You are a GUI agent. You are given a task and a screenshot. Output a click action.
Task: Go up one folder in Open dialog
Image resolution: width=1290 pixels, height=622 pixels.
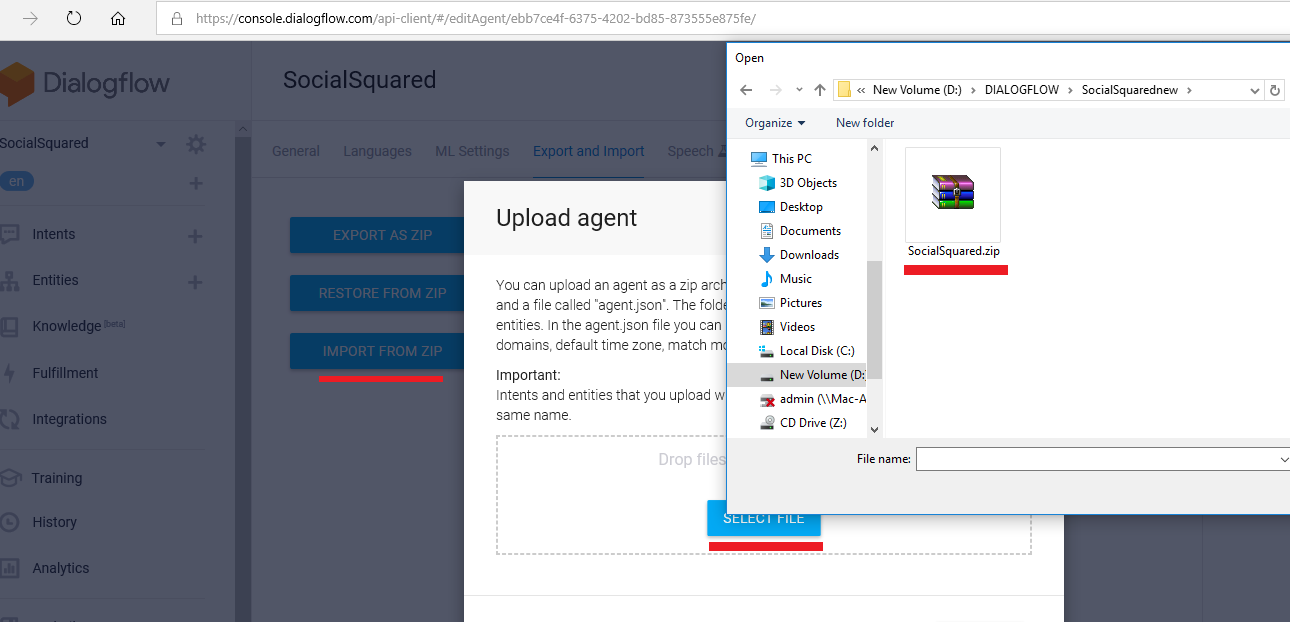coord(820,90)
